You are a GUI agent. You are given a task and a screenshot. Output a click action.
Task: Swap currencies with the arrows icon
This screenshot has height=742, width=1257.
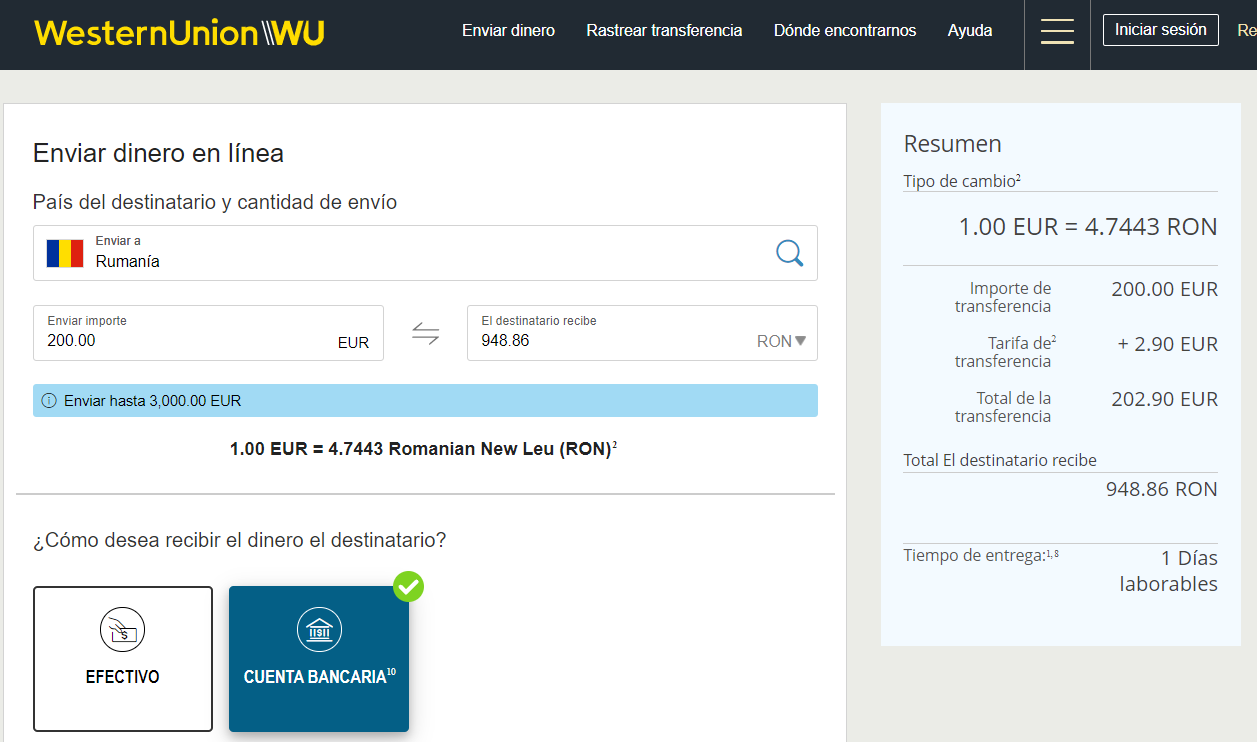point(426,333)
